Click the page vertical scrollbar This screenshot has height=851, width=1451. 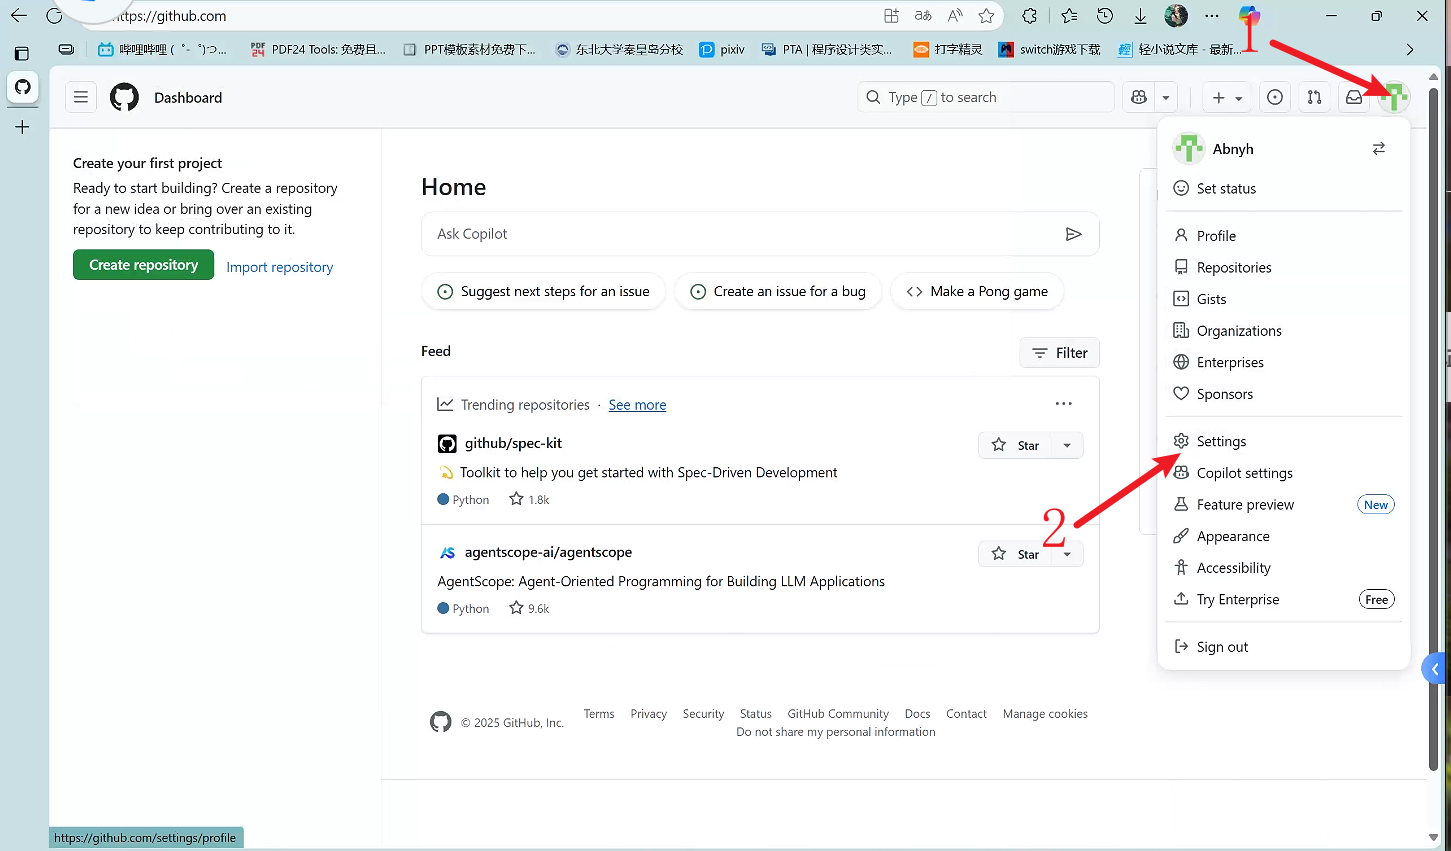(1434, 430)
